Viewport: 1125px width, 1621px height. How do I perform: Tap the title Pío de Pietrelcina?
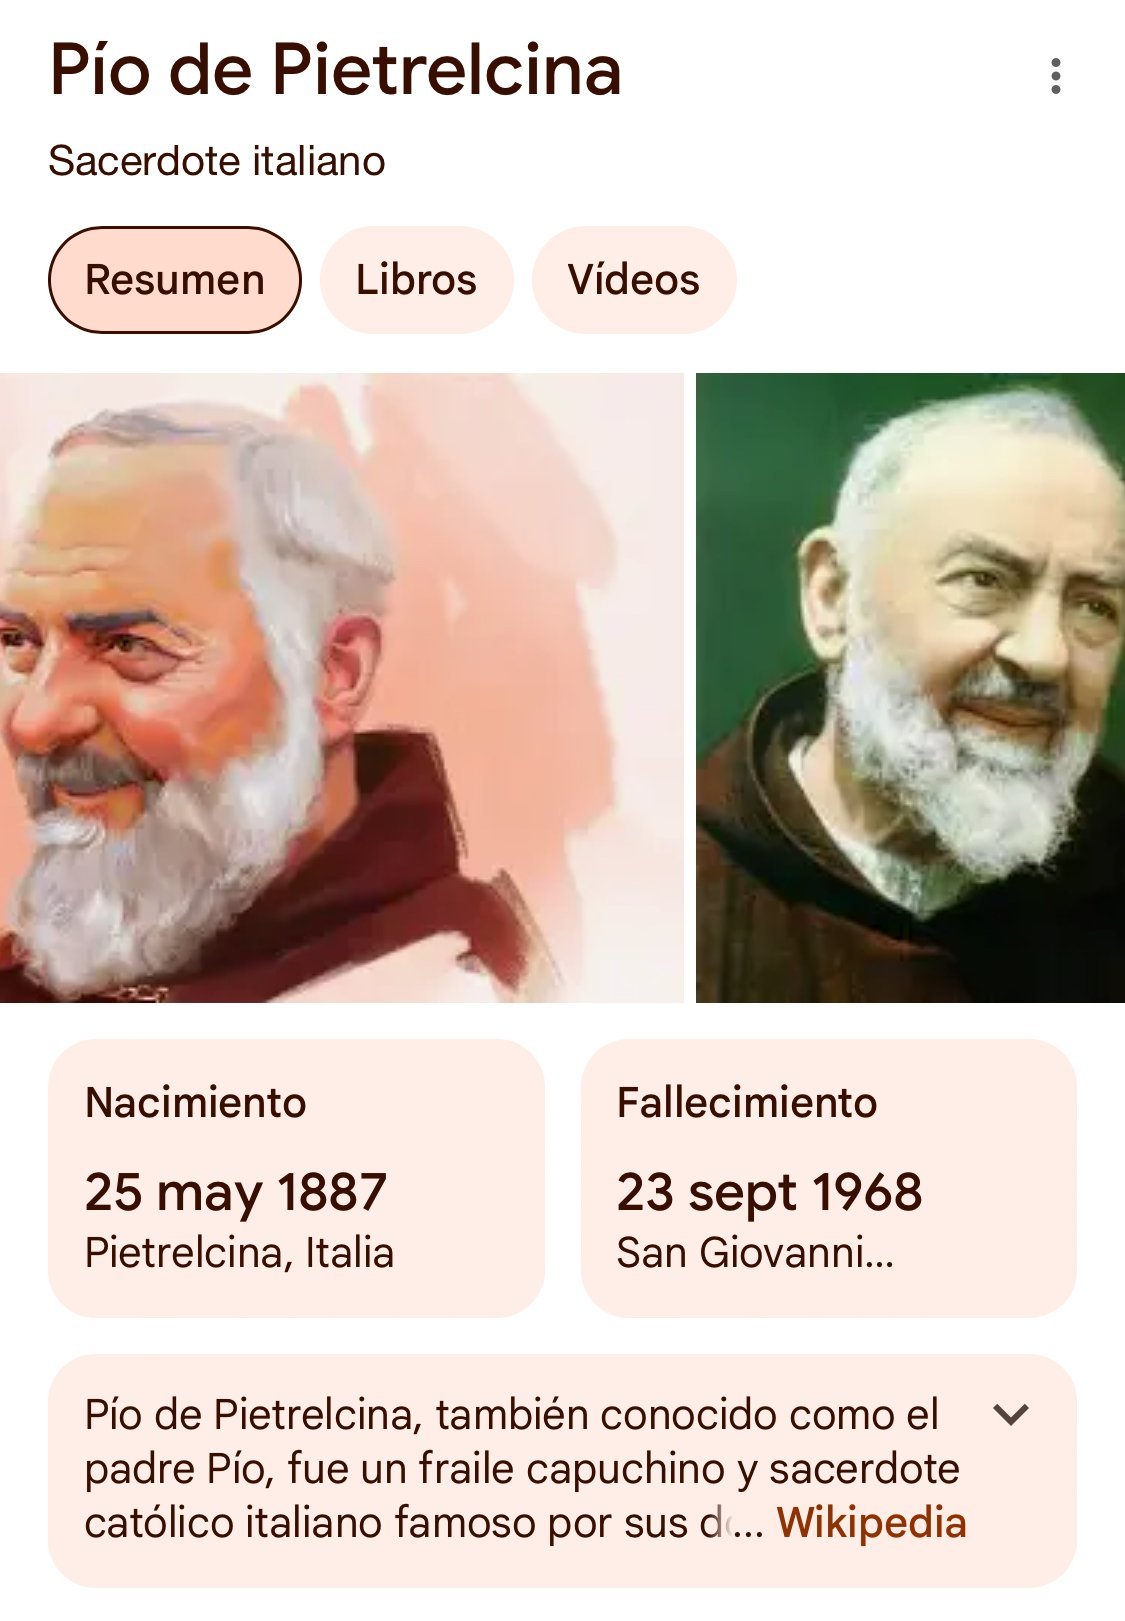[x=336, y=70]
